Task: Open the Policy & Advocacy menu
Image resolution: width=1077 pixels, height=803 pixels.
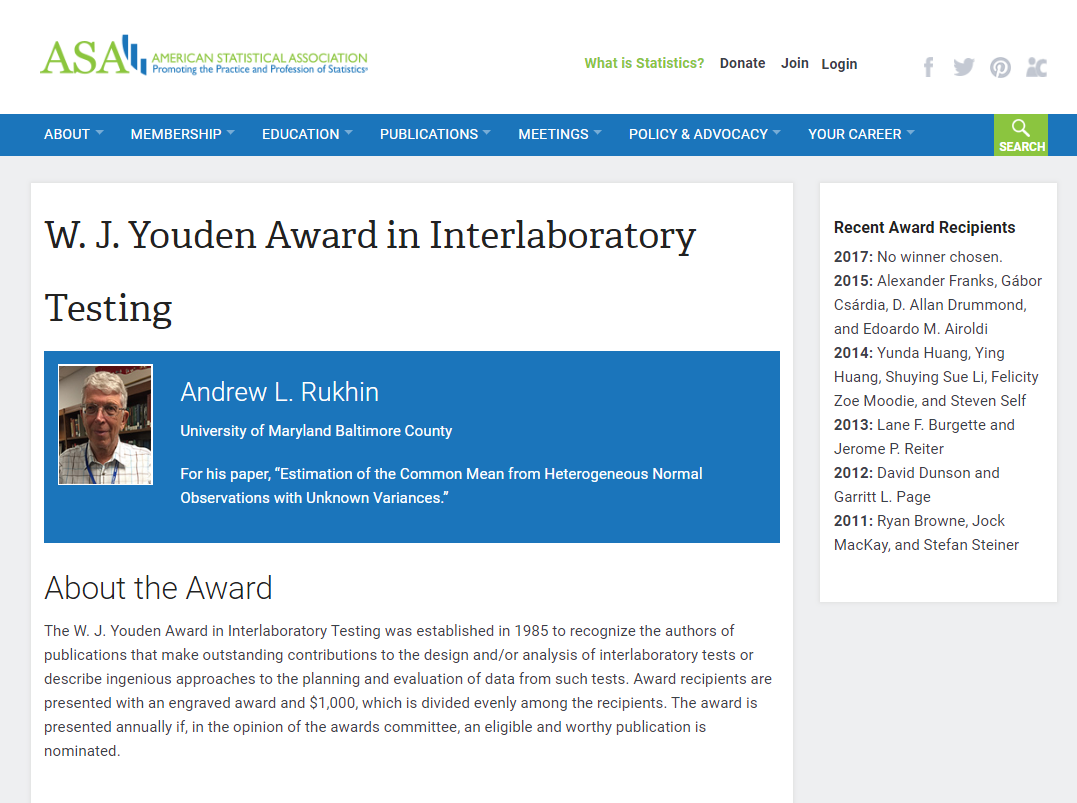Action: click(x=704, y=134)
